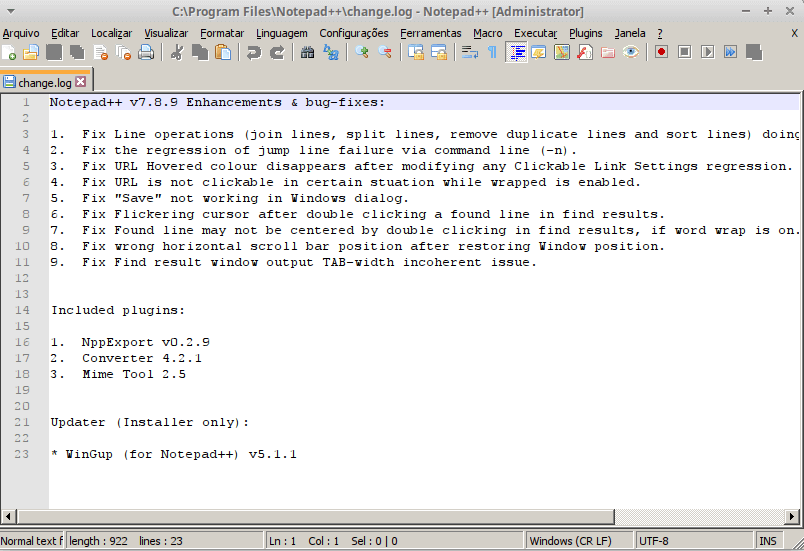The height and width of the screenshot is (551, 804).
Task: Stop macro recording square button
Action: [x=685, y=52]
